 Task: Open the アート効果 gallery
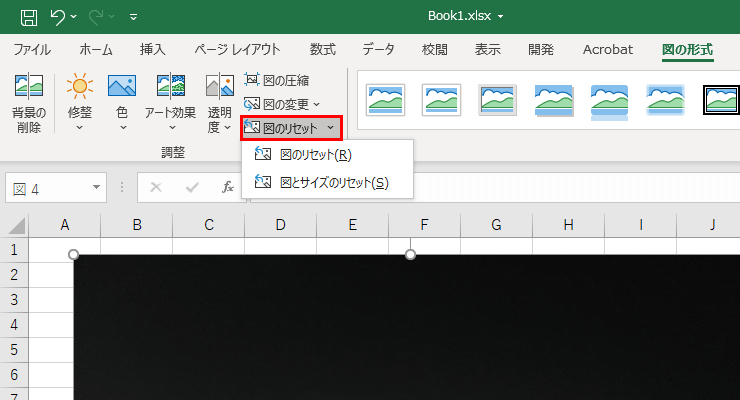tap(170, 101)
